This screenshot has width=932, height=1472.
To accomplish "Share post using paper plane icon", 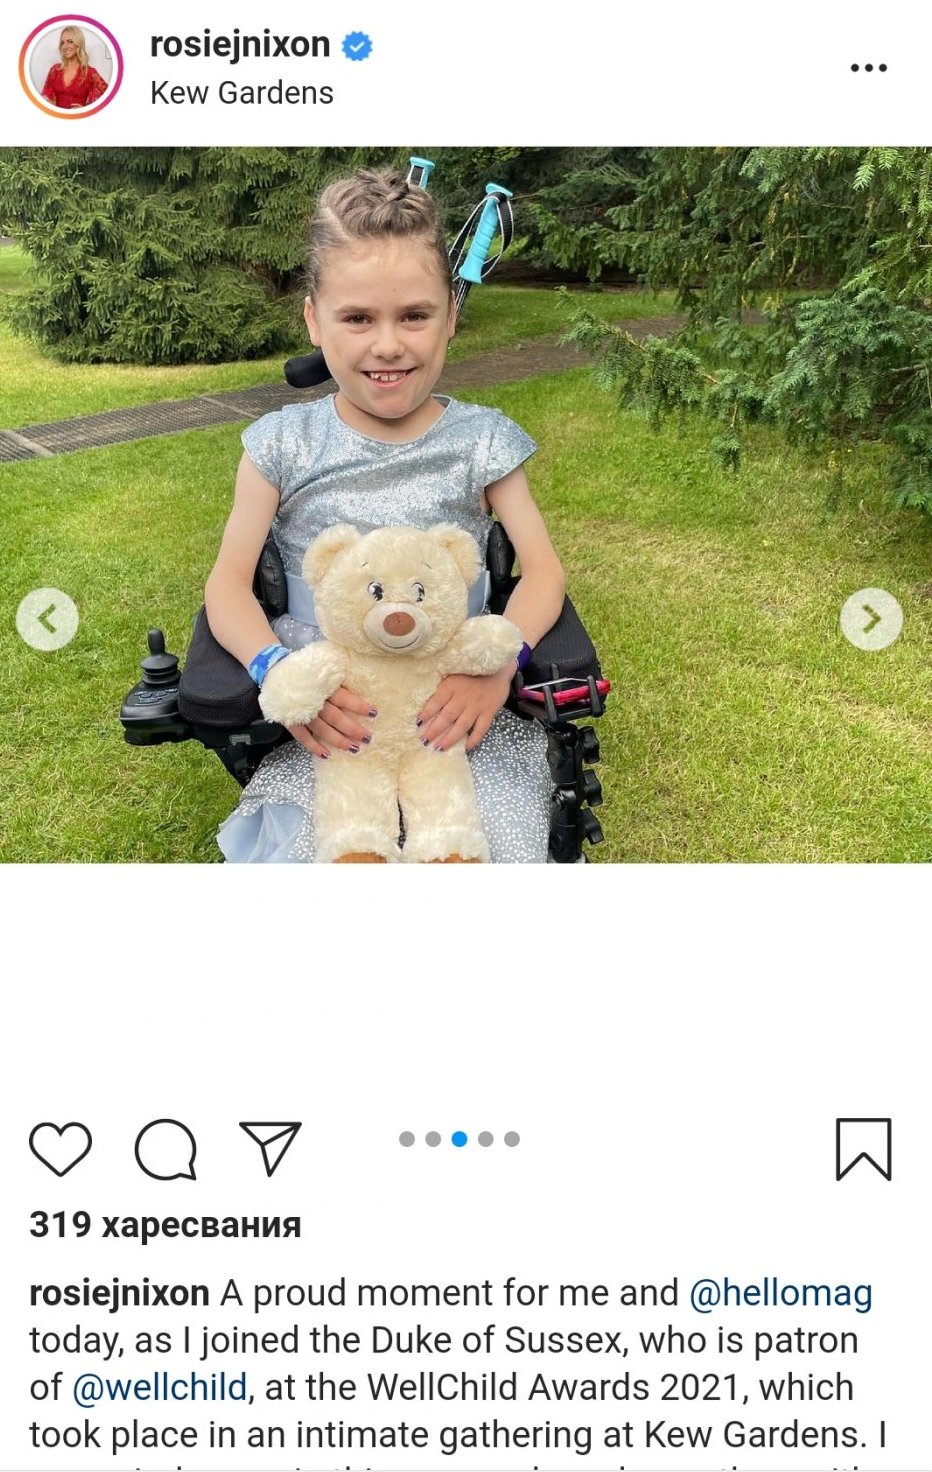I will (x=270, y=1148).
